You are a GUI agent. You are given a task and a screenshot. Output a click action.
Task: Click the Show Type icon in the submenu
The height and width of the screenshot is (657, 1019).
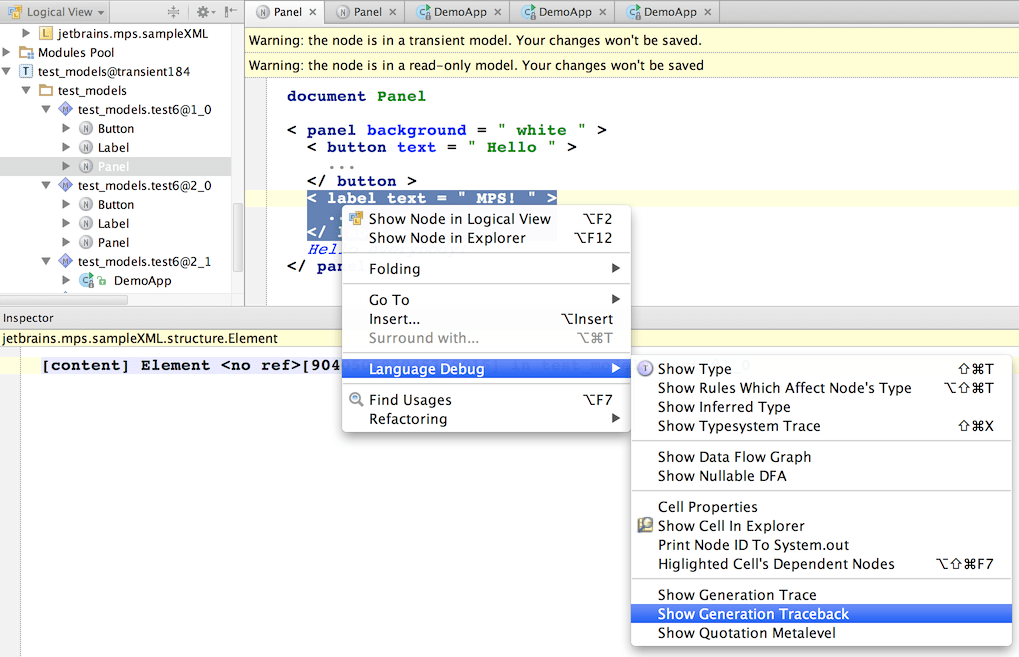point(645,368)
